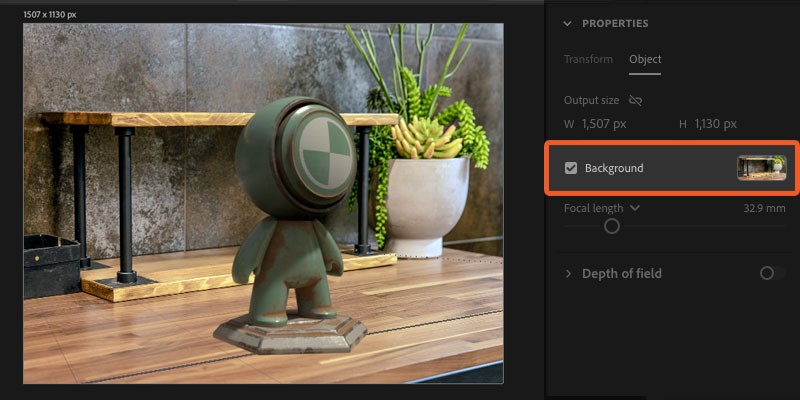This screenshot has height=400, width=800.
Task: Switch to the Transform tab
Action: [x=588, y=59]
